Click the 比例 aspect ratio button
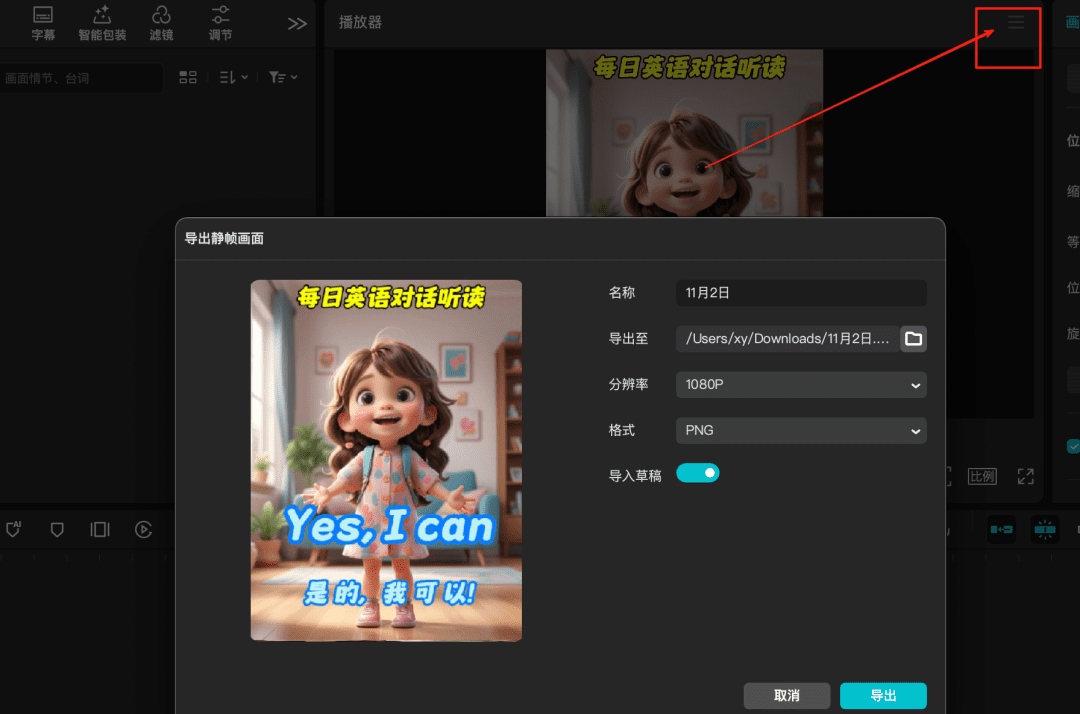This screenshot has width=1080, height=714. click(x=982, y=476)
